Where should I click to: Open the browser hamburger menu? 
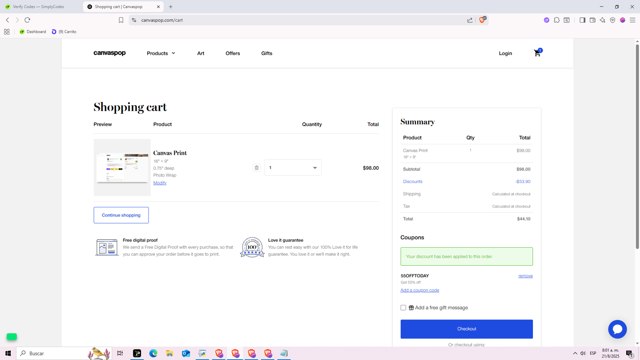point(632,20)
